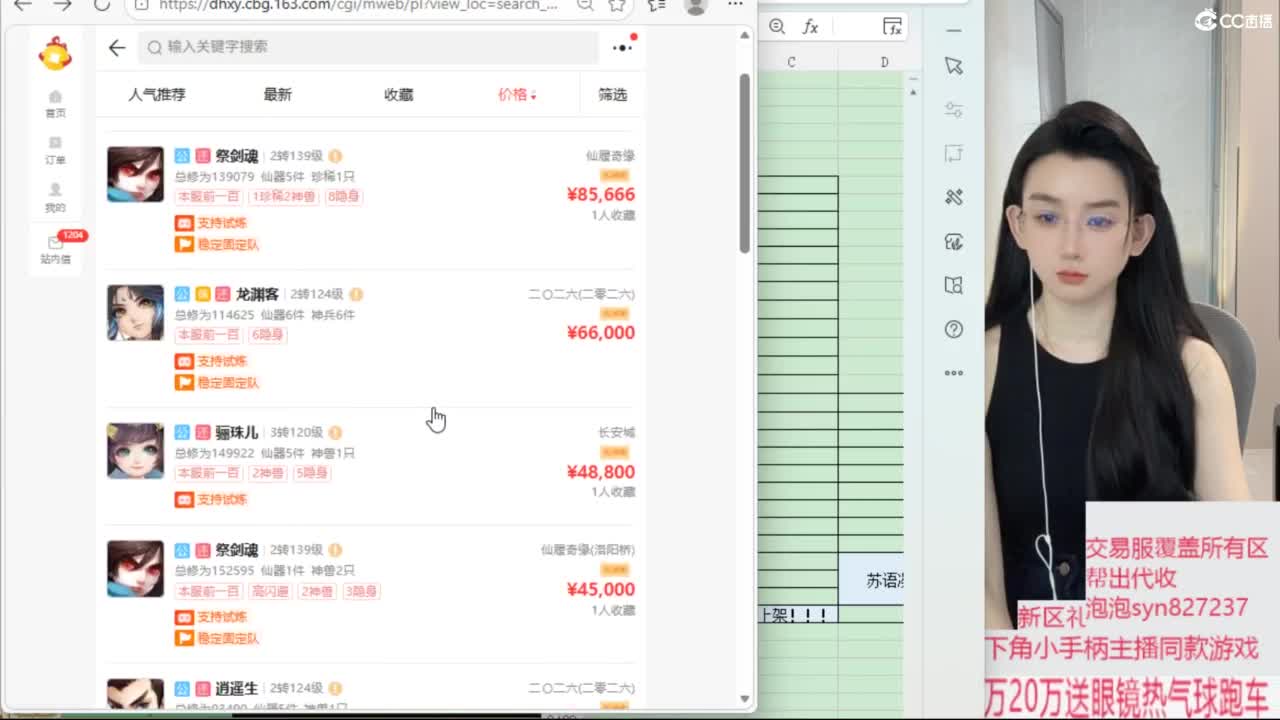
Task: Open the sliders settings icon in spreadsheet sidebar
Action: coord(953,110)
